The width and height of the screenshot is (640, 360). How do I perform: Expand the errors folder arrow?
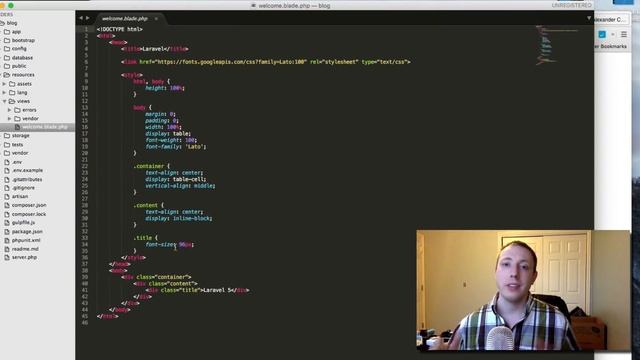point(10,110)
